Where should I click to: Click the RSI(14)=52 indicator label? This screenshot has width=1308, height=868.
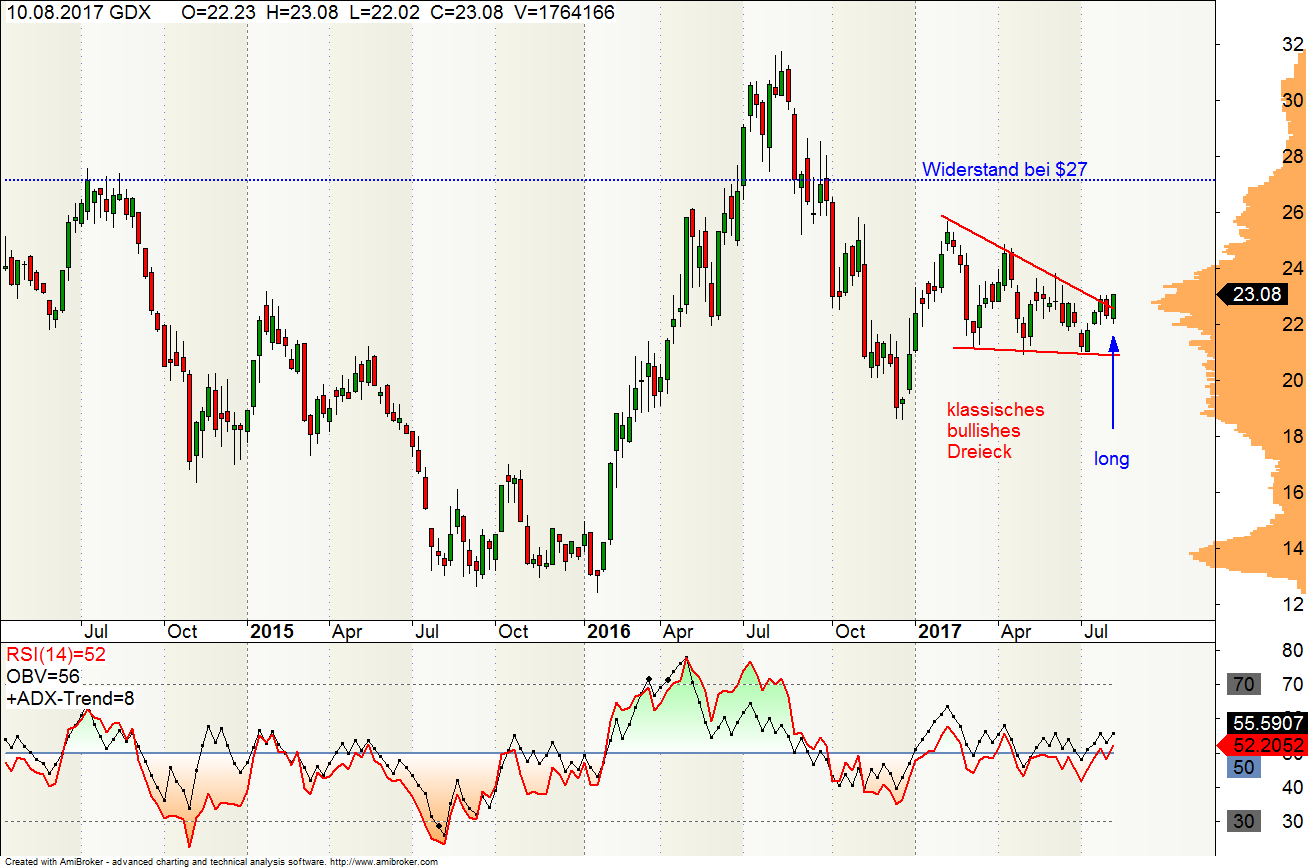click(x=56, y=655)
